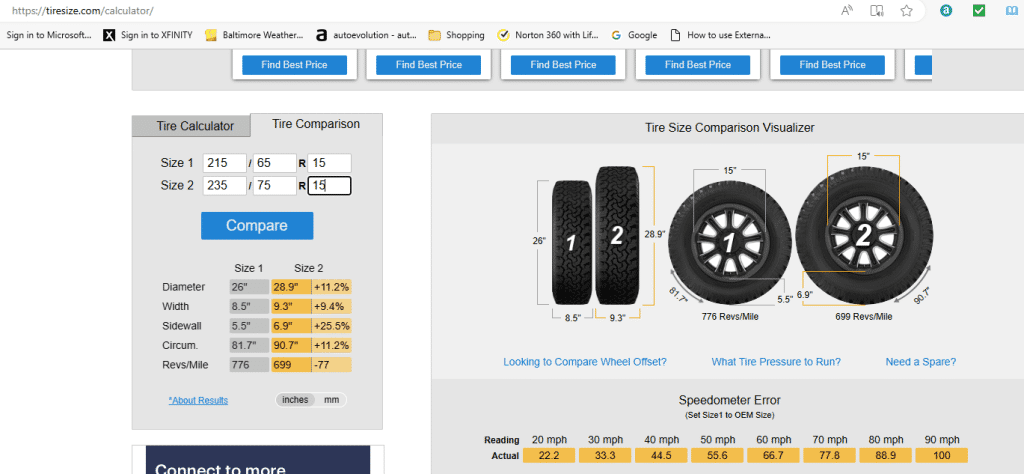
Task: Switch to the Tire Calculator tab
Action: click(x=194, y=126)
